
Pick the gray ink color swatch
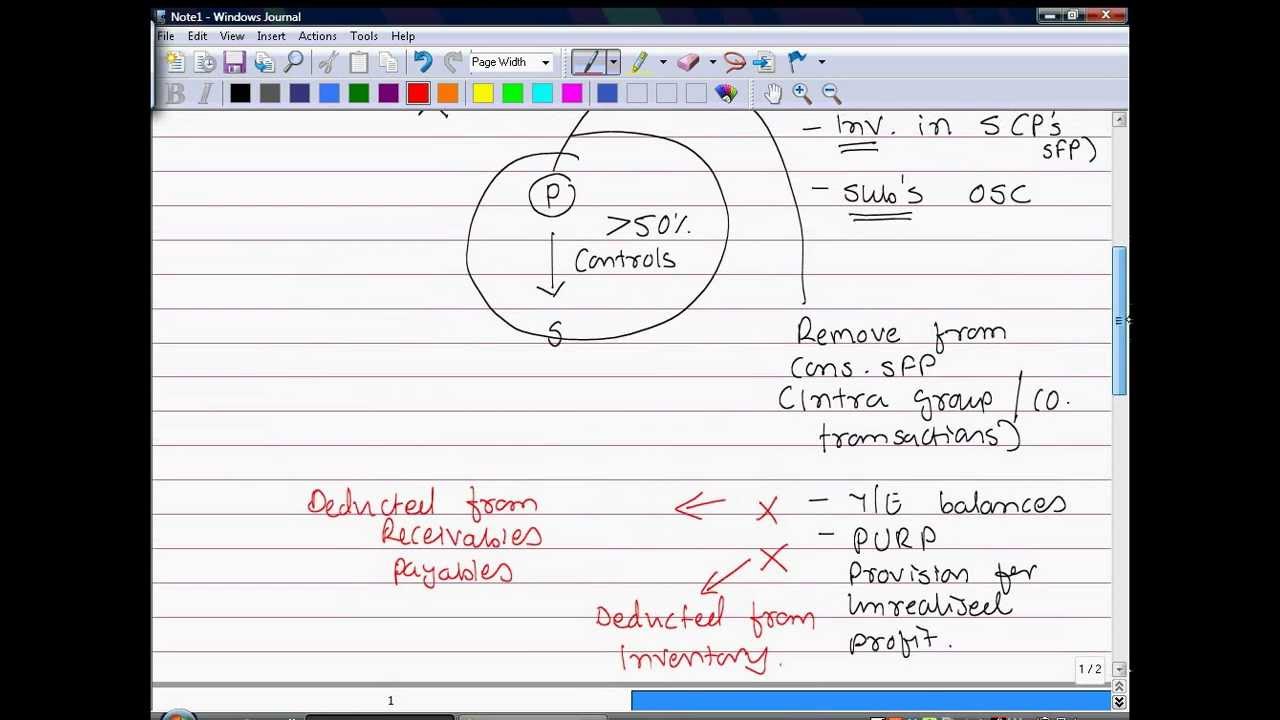[x=270, y=94]
